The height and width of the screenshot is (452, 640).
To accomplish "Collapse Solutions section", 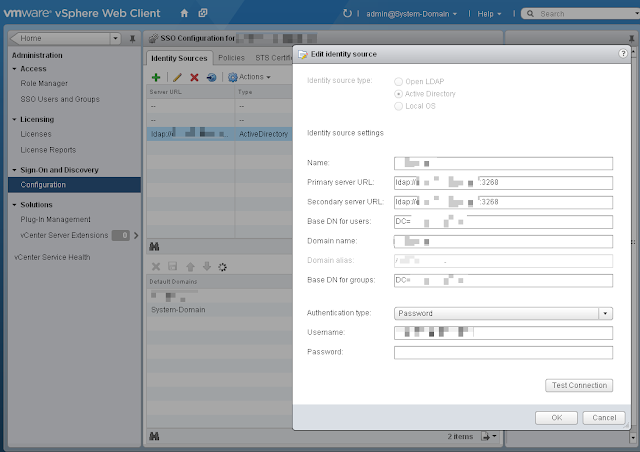I will [14, 205].
